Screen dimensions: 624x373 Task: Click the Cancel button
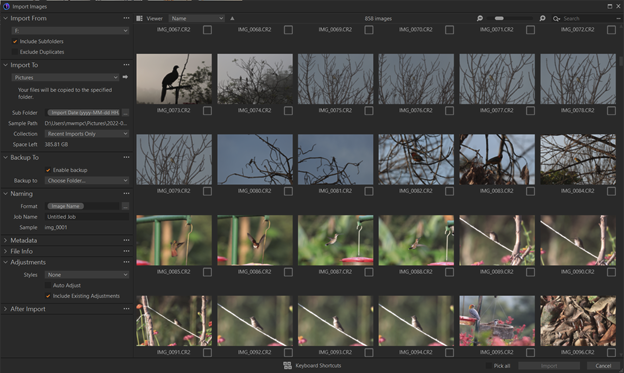(603, 366)
